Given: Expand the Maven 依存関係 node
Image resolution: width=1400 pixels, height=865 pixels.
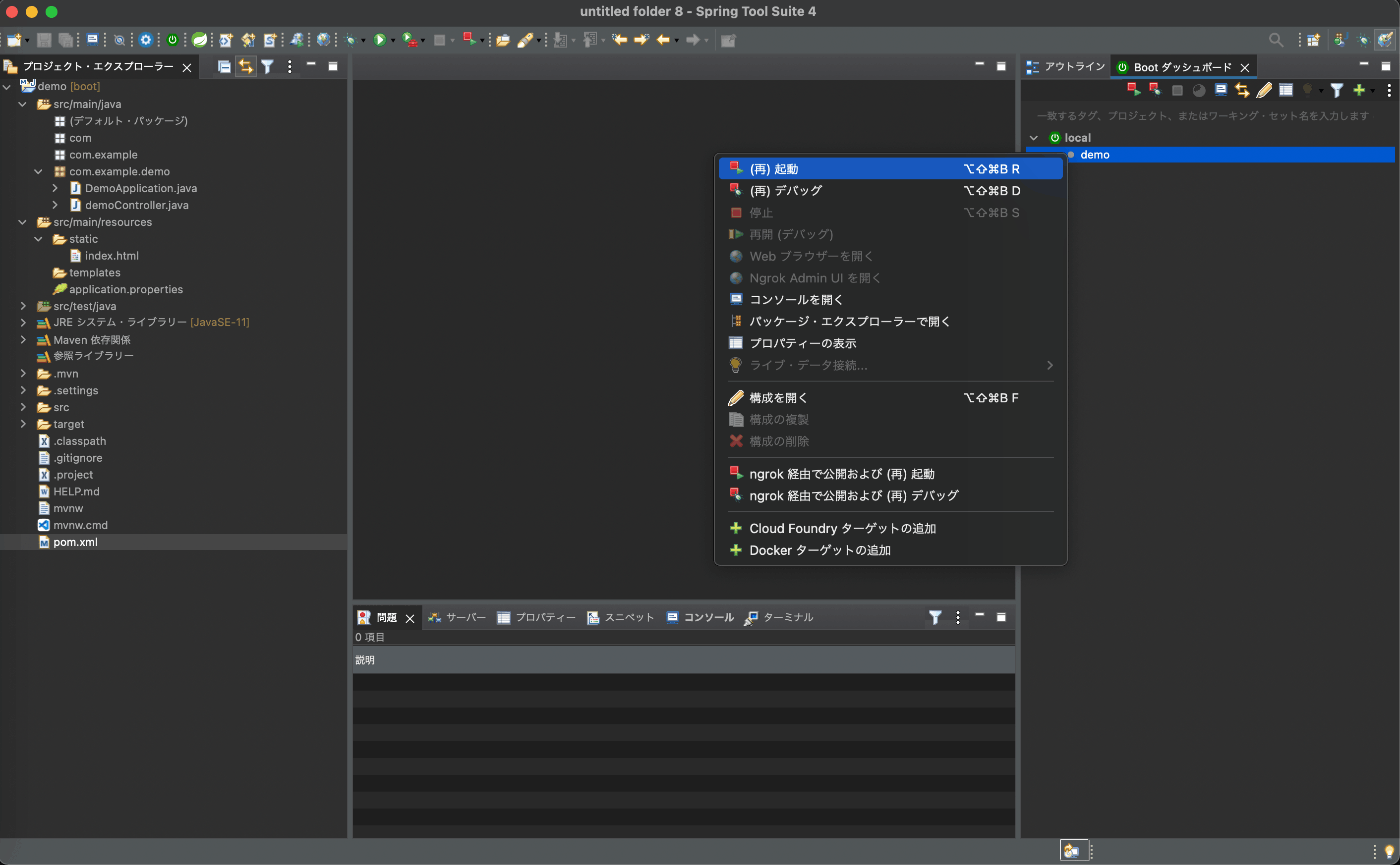Looking at the screenshot, I should click(x=23, y=340).
